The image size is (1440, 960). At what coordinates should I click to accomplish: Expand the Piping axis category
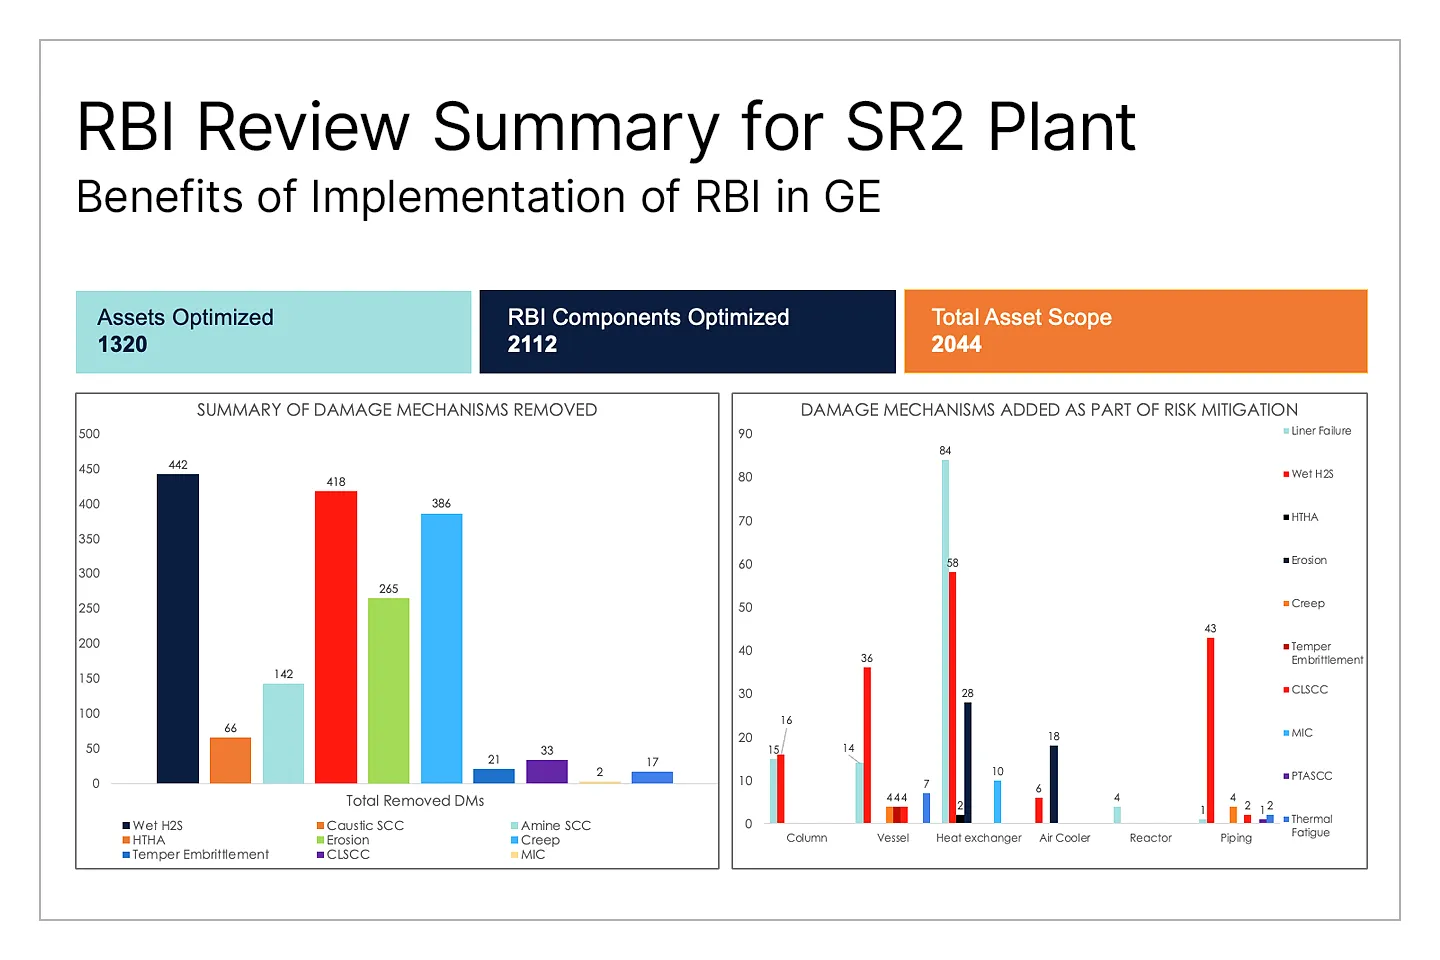1235,838
